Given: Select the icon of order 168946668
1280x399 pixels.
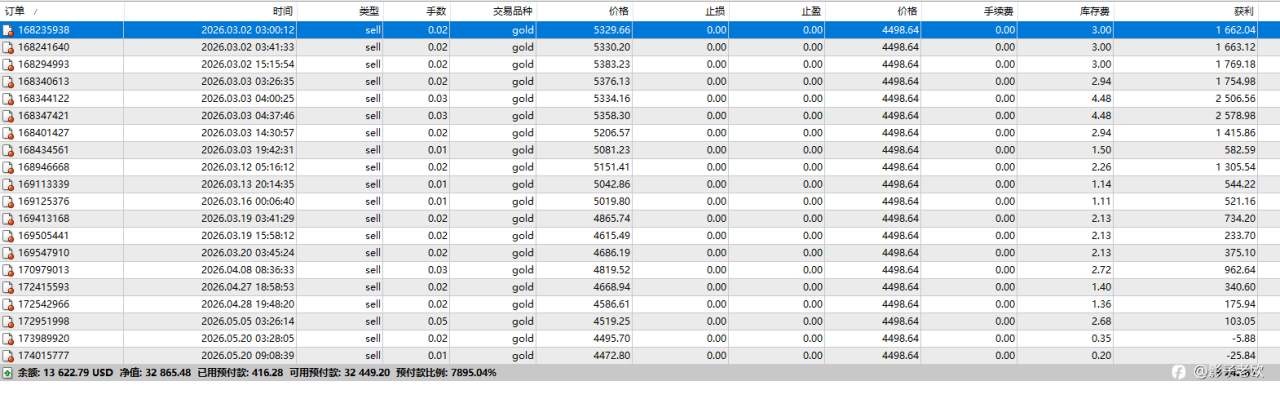Looking at the screenshot, I should coord(8,167).
